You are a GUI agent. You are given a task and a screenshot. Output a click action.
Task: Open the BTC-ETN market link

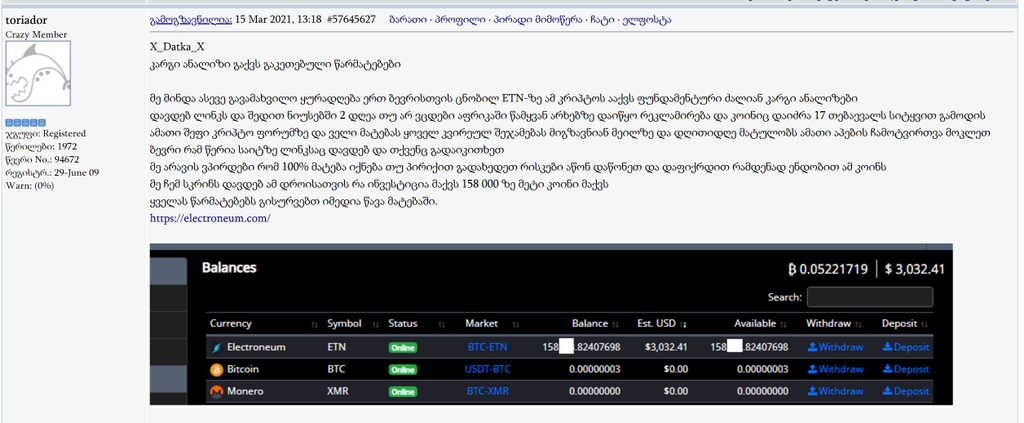tap(488, 347)
